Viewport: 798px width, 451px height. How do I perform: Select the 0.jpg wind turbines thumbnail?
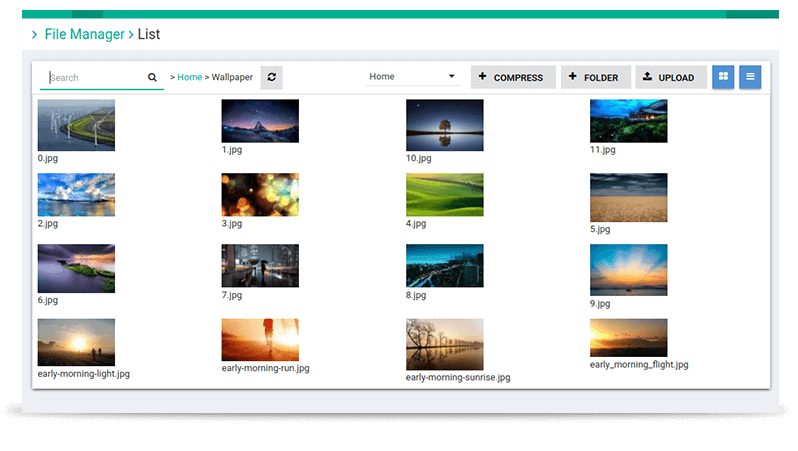pyautogui.click(x=76, y=125)
